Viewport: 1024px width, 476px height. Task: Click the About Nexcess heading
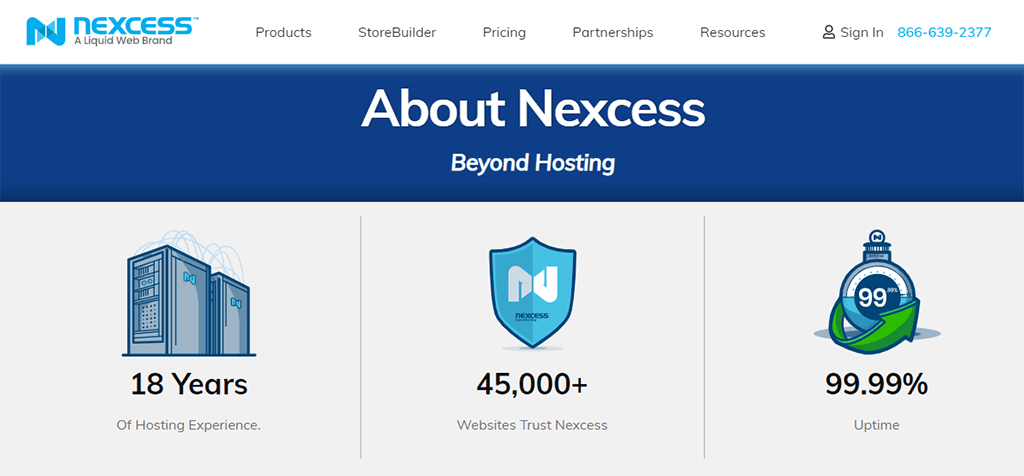click(x=533, y=108)
